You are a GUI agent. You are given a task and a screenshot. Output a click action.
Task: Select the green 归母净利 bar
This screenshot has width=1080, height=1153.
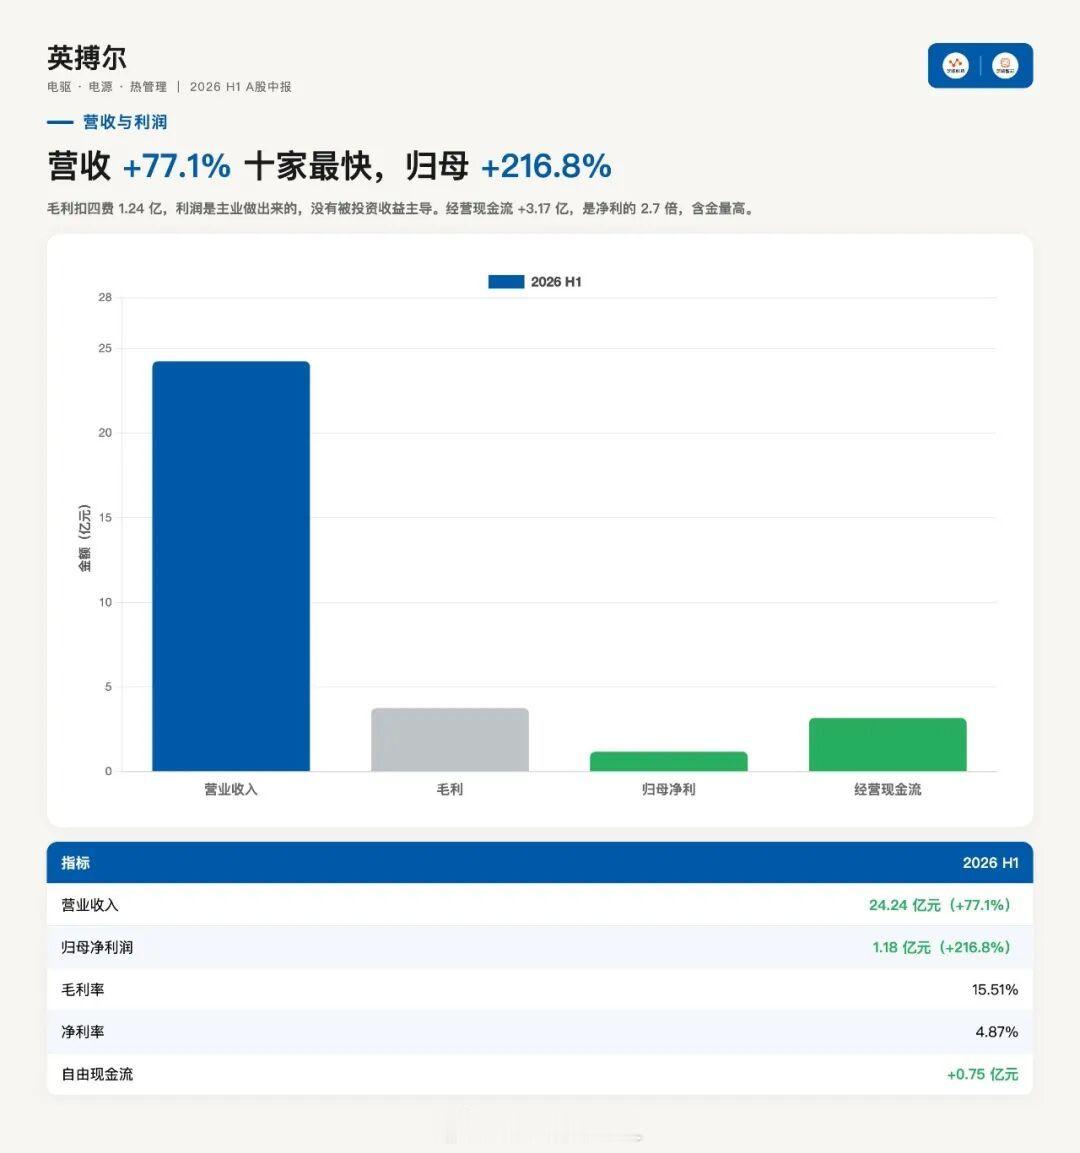click(x=668, y=761)
